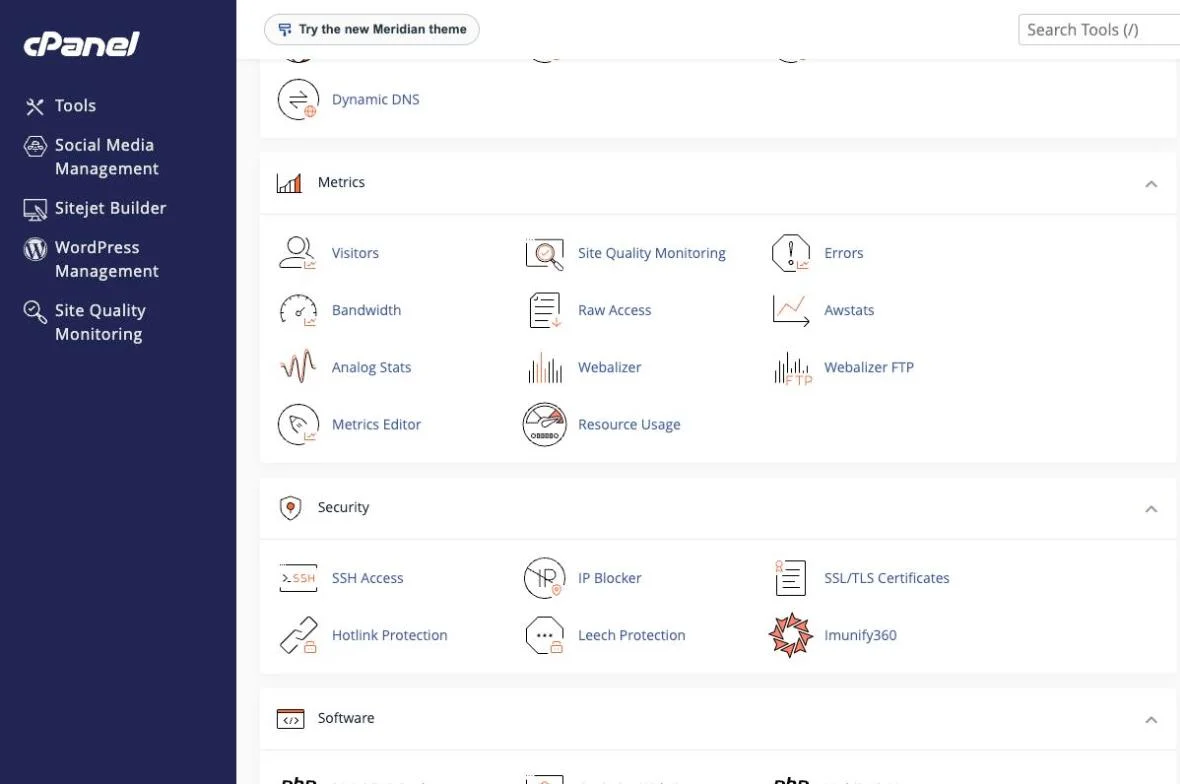The height and width of the screenshot is (784, 1180).
Task: Click the Social Media Management sidebar icon
Action: pyautogui.click(x=35, y=146)
